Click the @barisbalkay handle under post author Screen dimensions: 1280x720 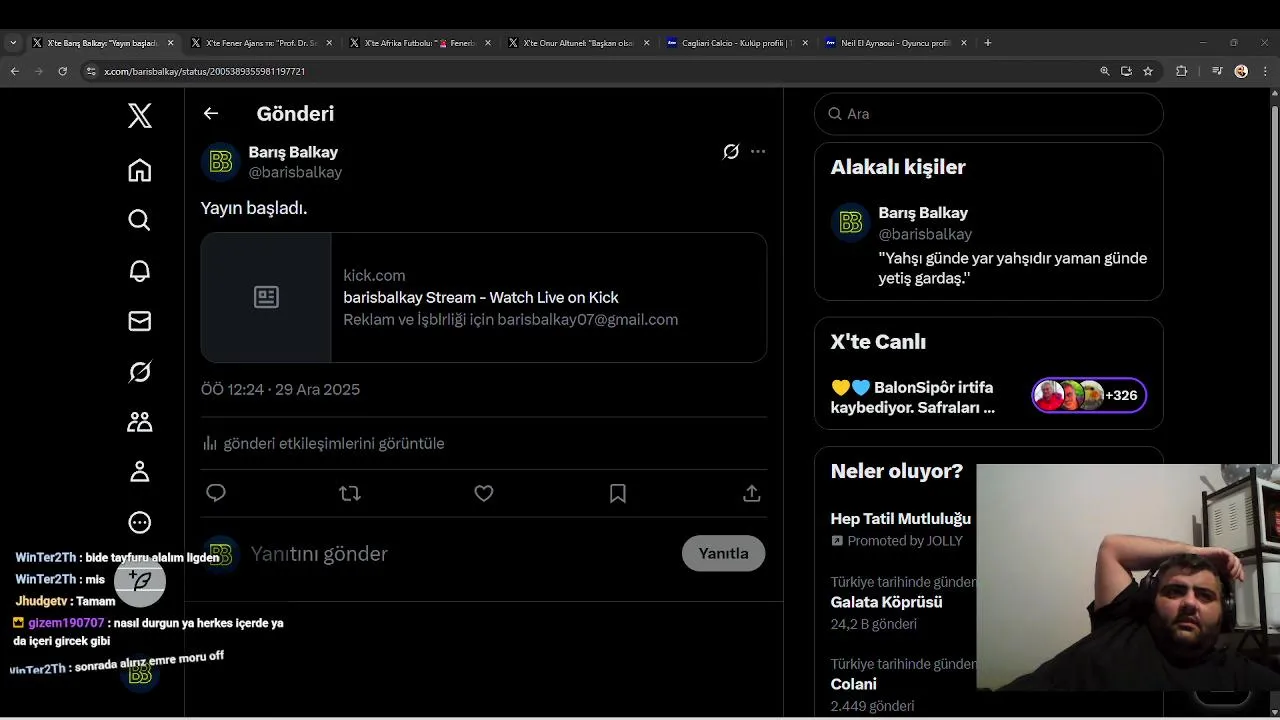pos(295,172)
